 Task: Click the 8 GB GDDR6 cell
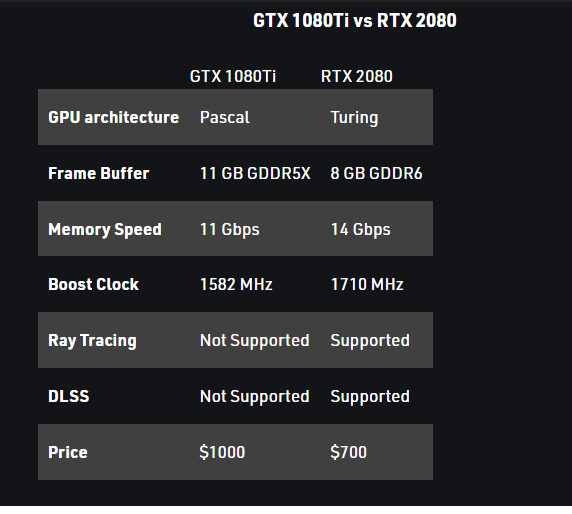376,173
